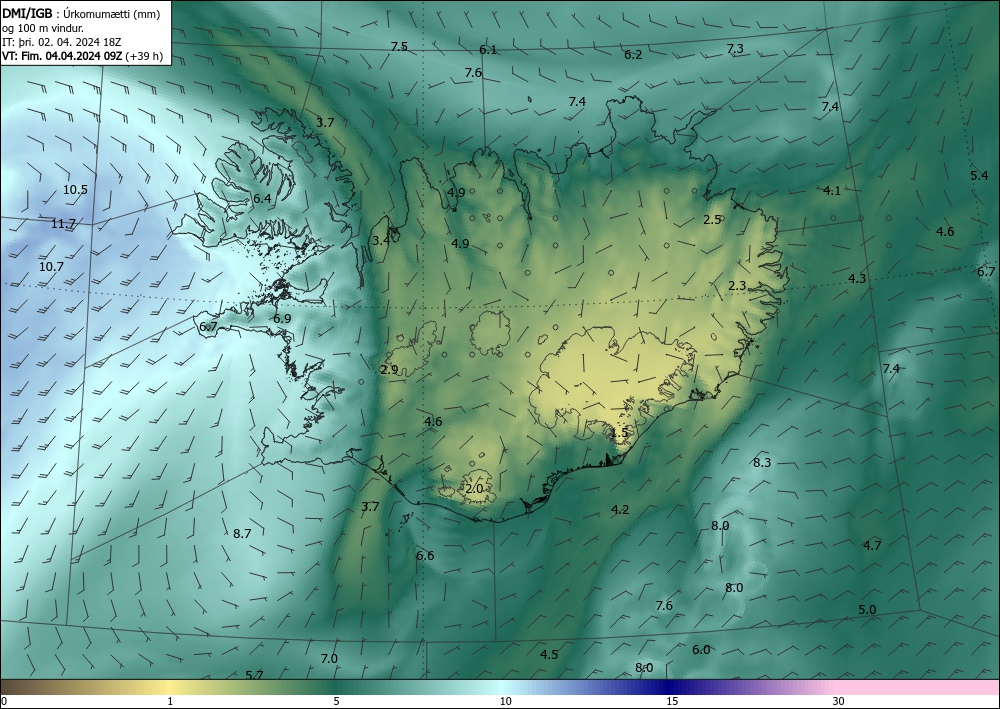Click the map value 11.7
1000x709 pixels.
63,224
